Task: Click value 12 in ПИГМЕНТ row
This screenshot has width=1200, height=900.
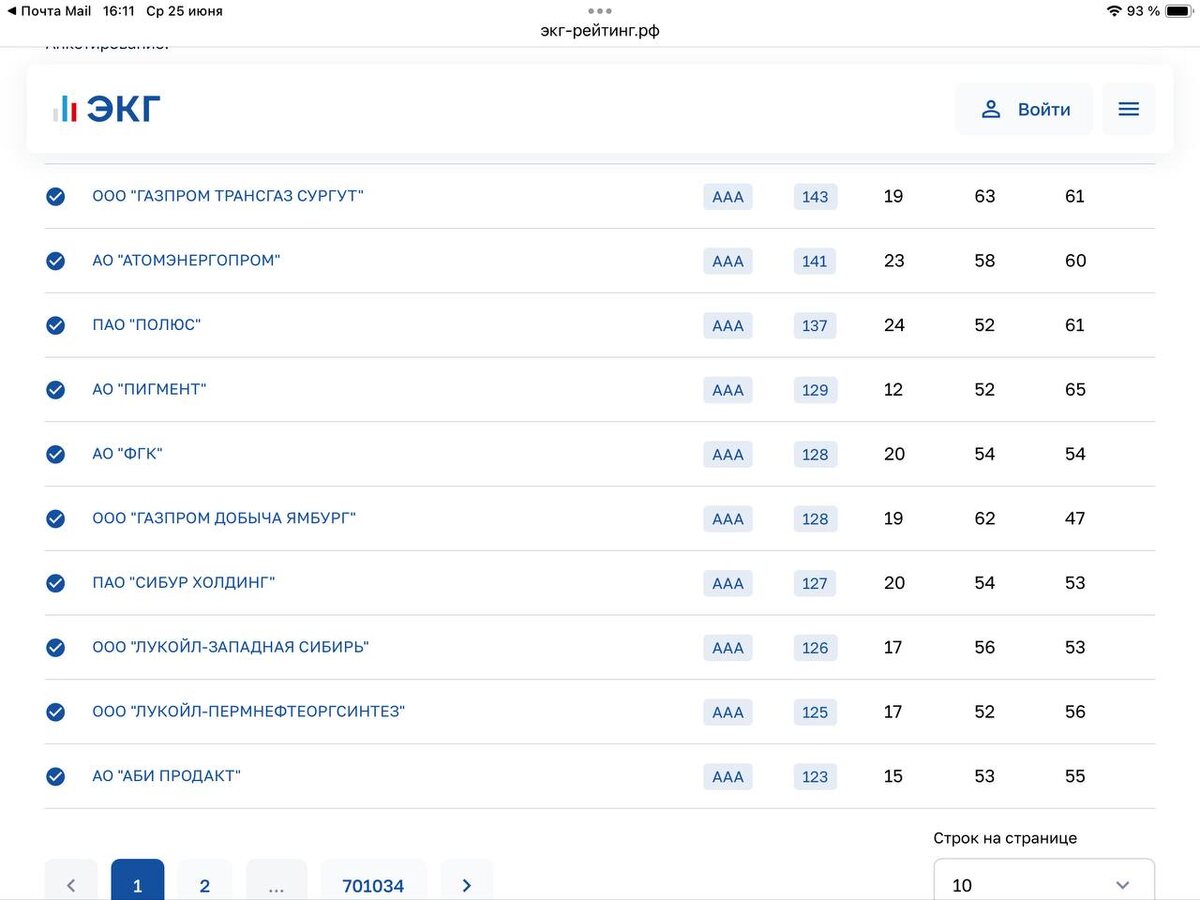Action: (893, 390)
